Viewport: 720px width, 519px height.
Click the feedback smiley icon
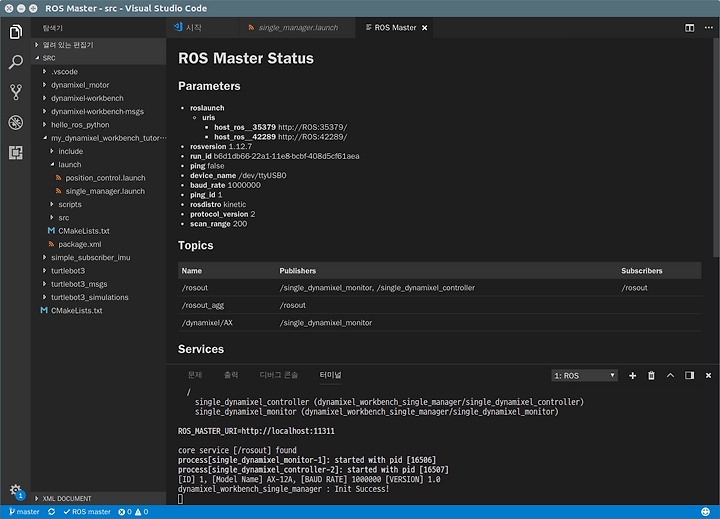click(x=706, y=512)
